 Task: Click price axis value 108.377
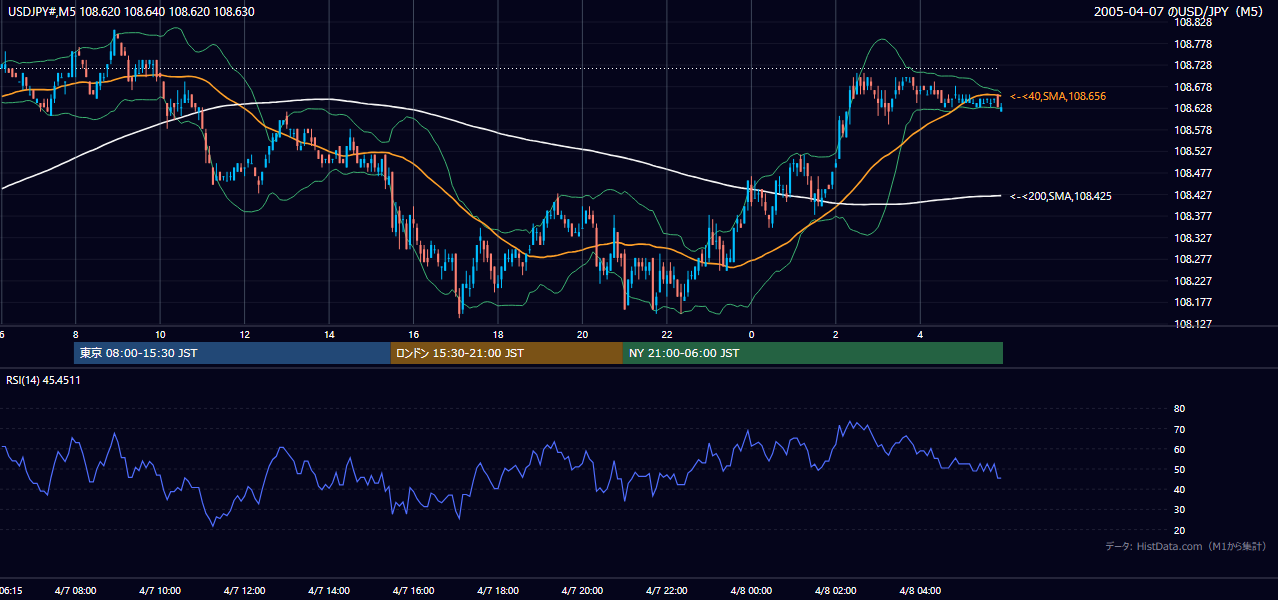(1193, 216)
